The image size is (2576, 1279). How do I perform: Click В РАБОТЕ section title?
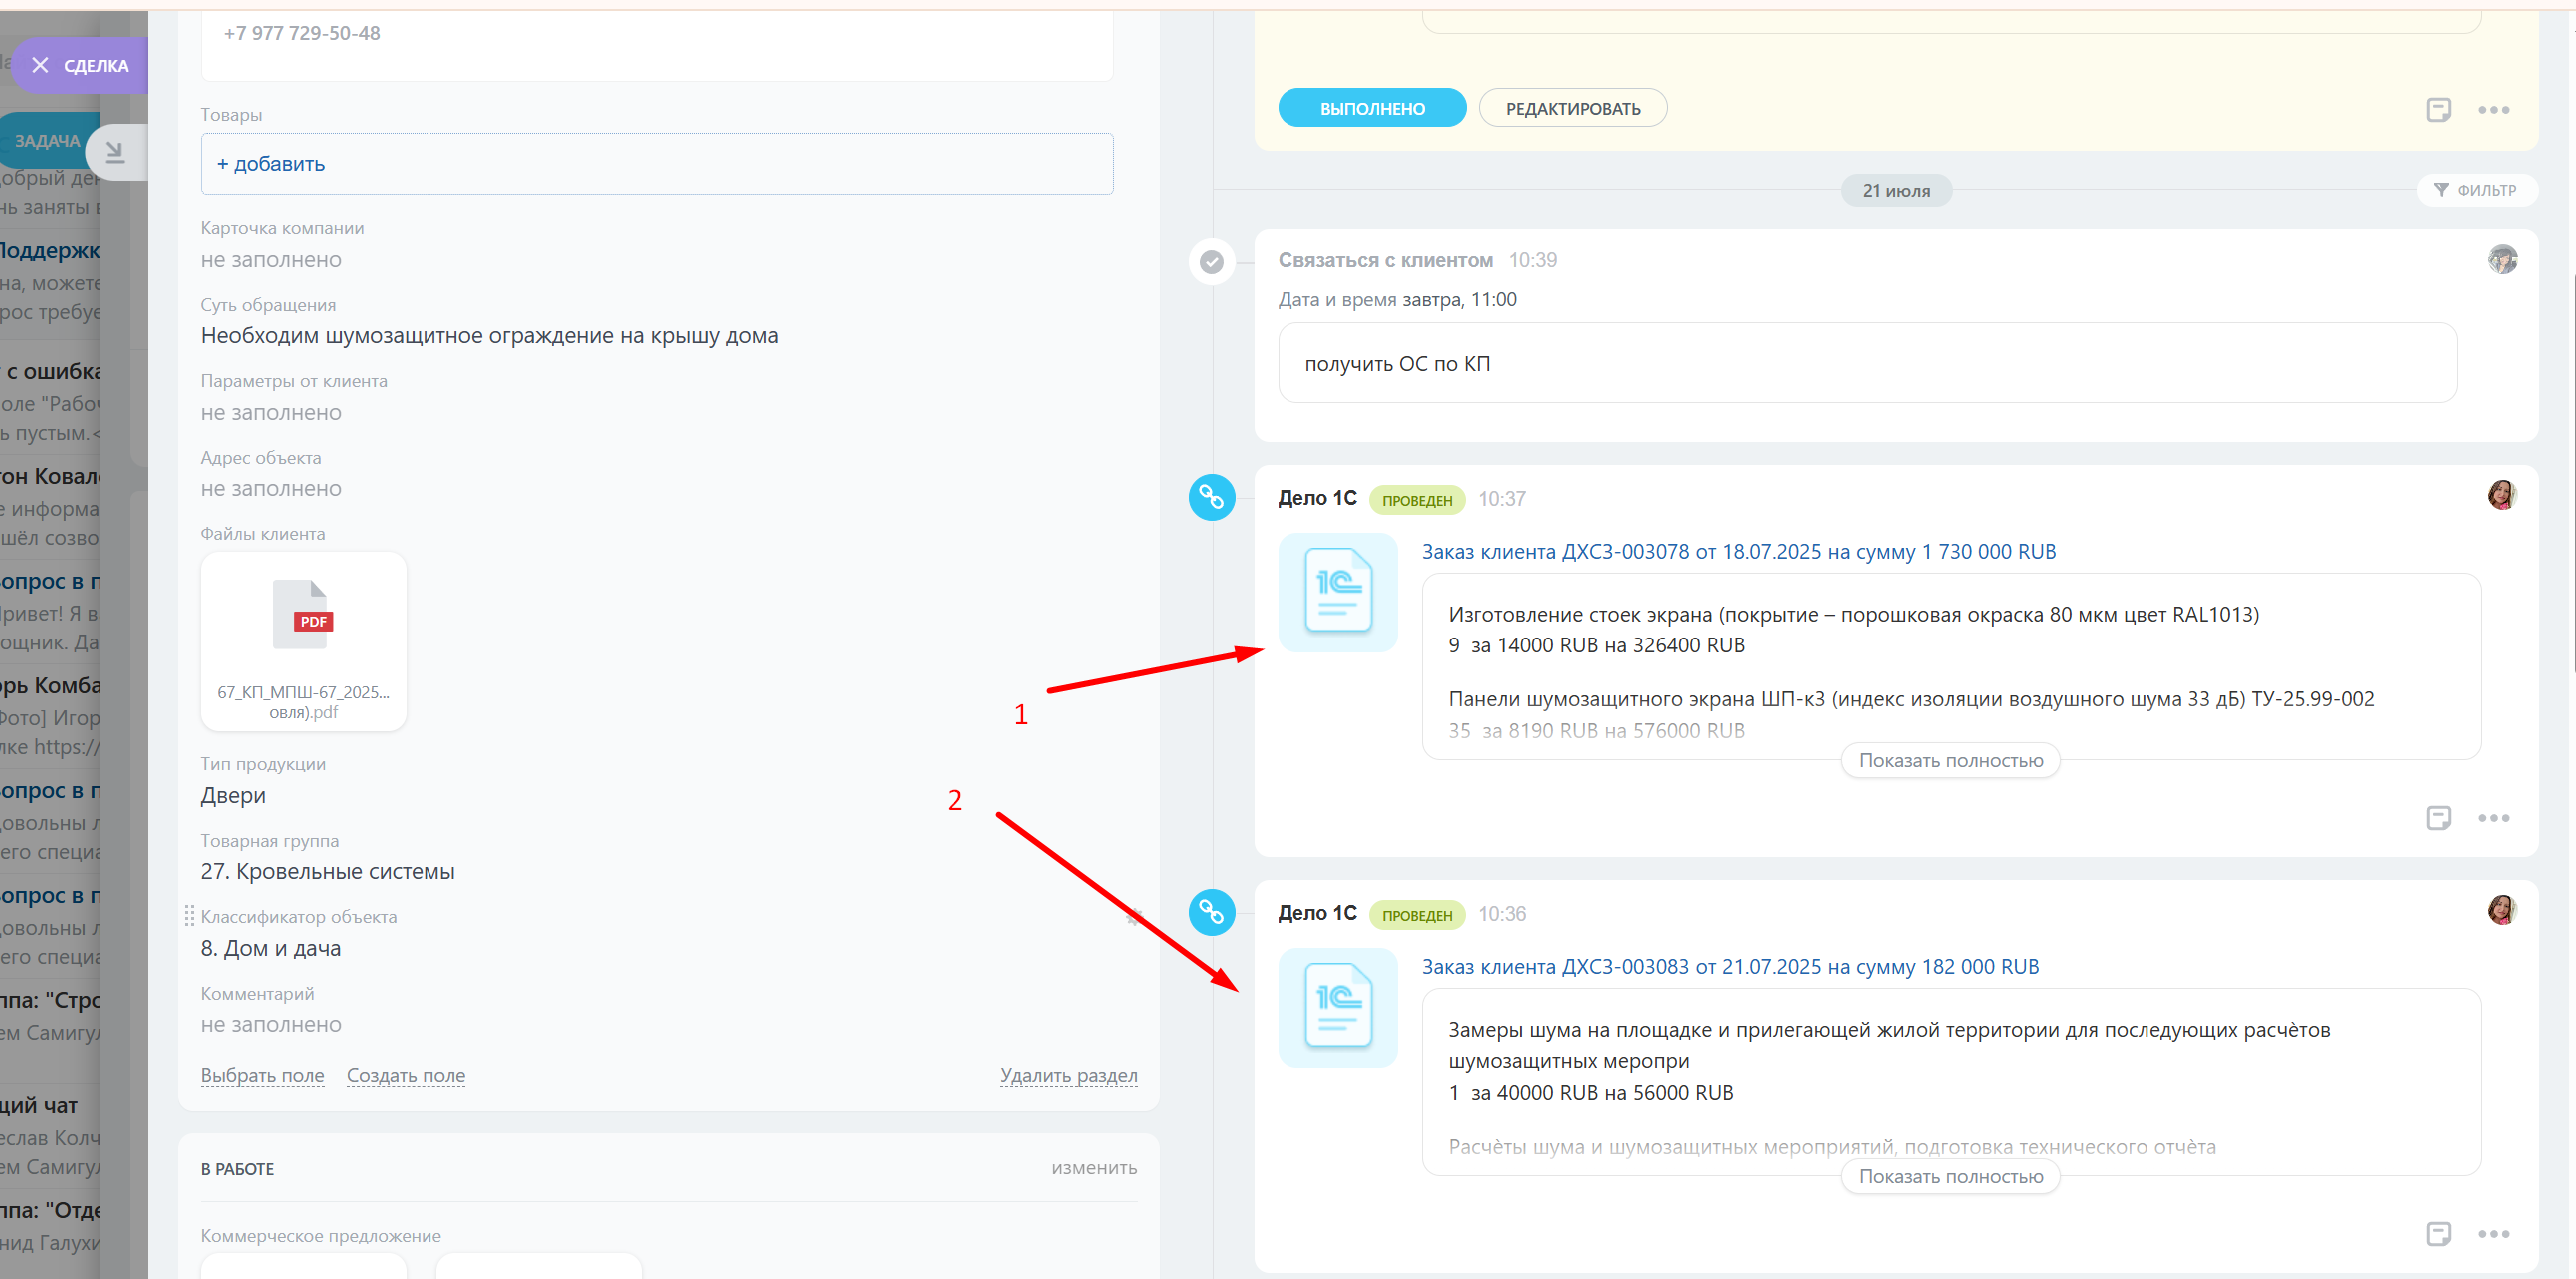[x=237, y=1169]
